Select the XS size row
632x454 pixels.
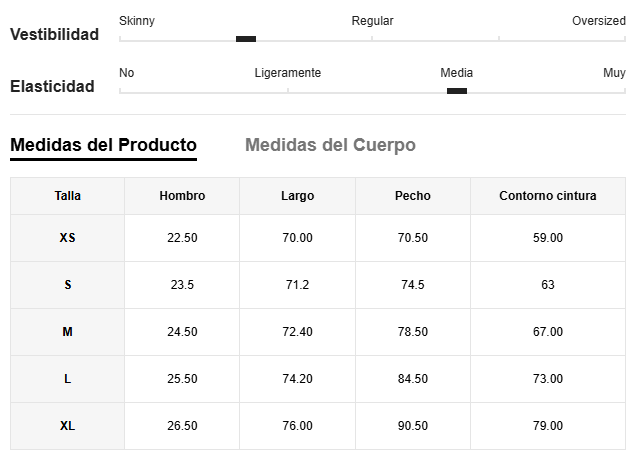[x=318, y=237]
